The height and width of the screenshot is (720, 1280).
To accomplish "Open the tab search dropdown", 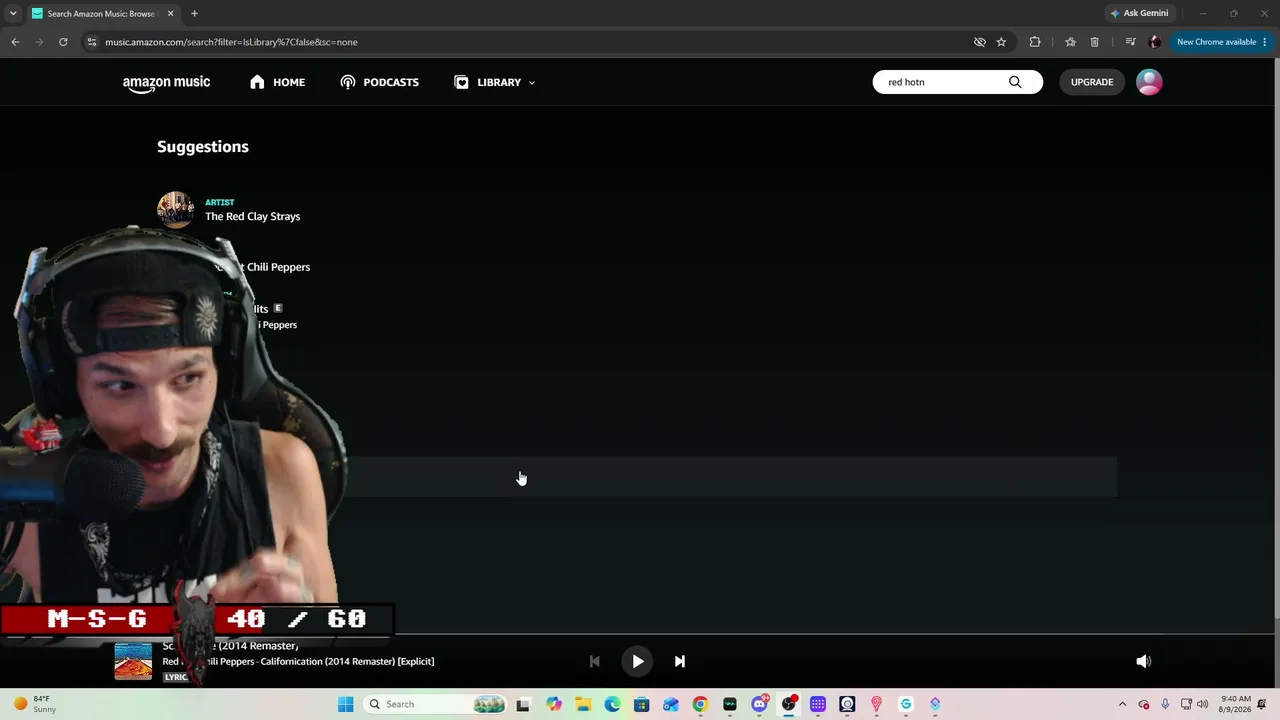I will [13, 13].
